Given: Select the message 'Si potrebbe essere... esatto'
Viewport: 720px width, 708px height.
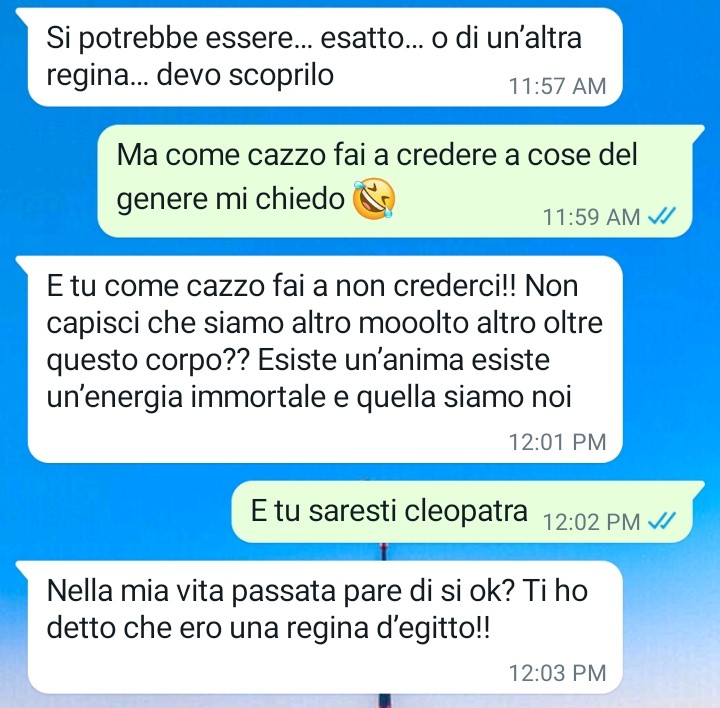Looking at the screenshot, I should click(325, 57).
